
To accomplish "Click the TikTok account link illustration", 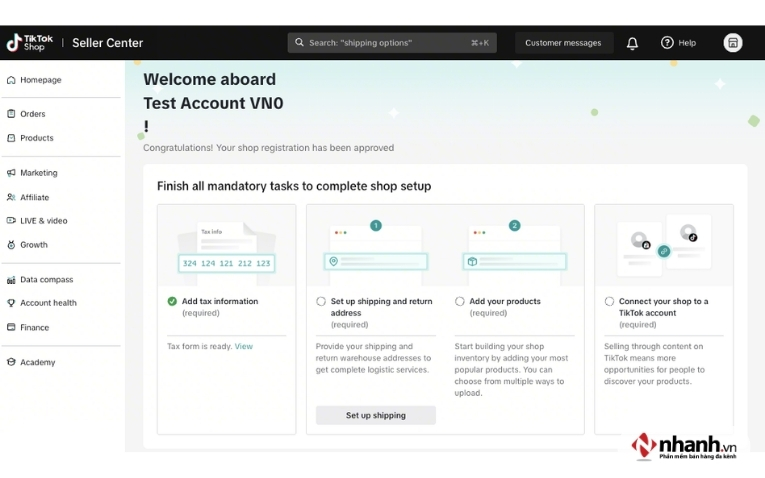I will coord(664,245).
